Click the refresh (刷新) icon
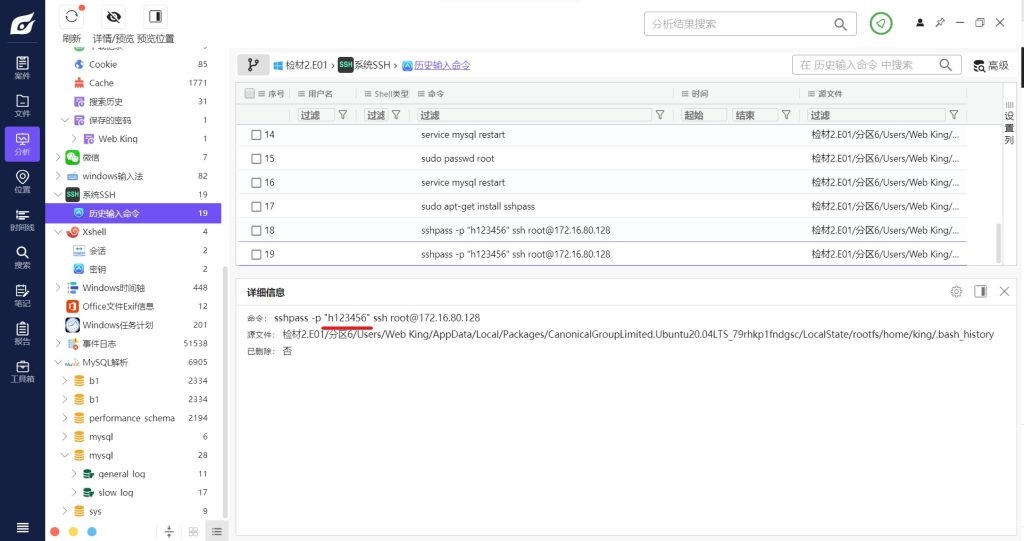Screen dimensions: 1024x541 (x=71, y=17)
